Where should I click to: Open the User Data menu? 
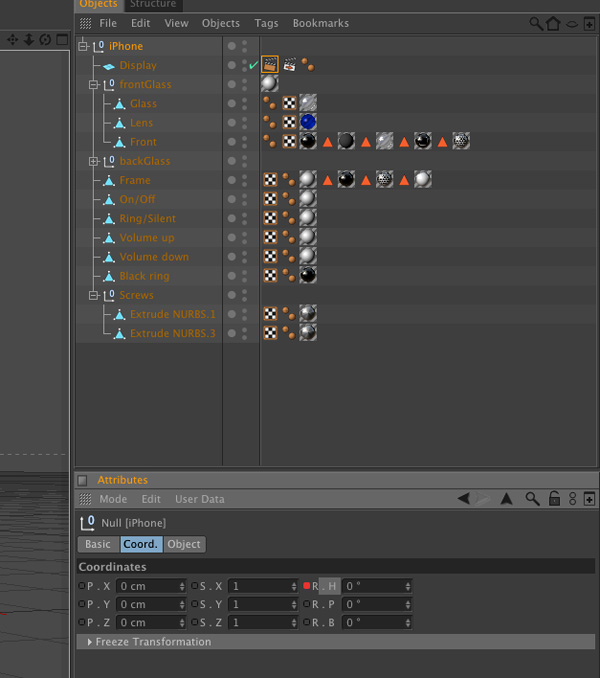tap(200, 499)
